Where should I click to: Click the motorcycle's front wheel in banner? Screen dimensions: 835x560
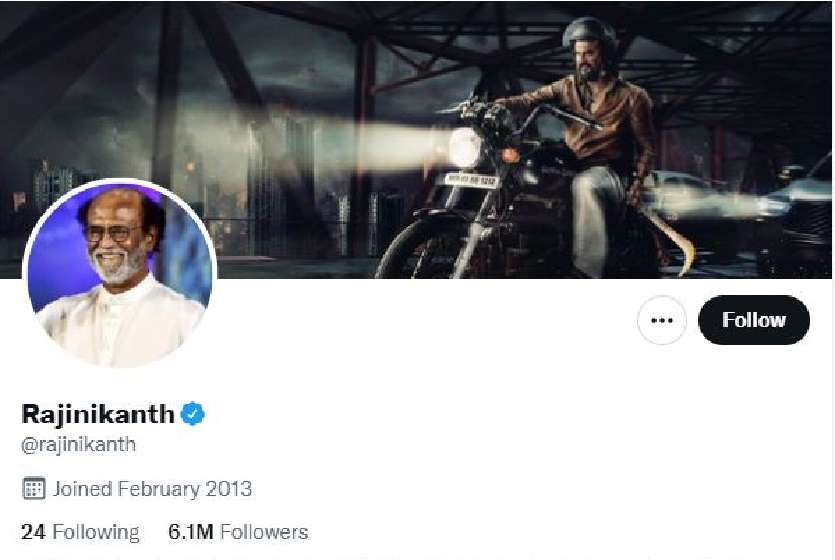click(x=420, y=245)
